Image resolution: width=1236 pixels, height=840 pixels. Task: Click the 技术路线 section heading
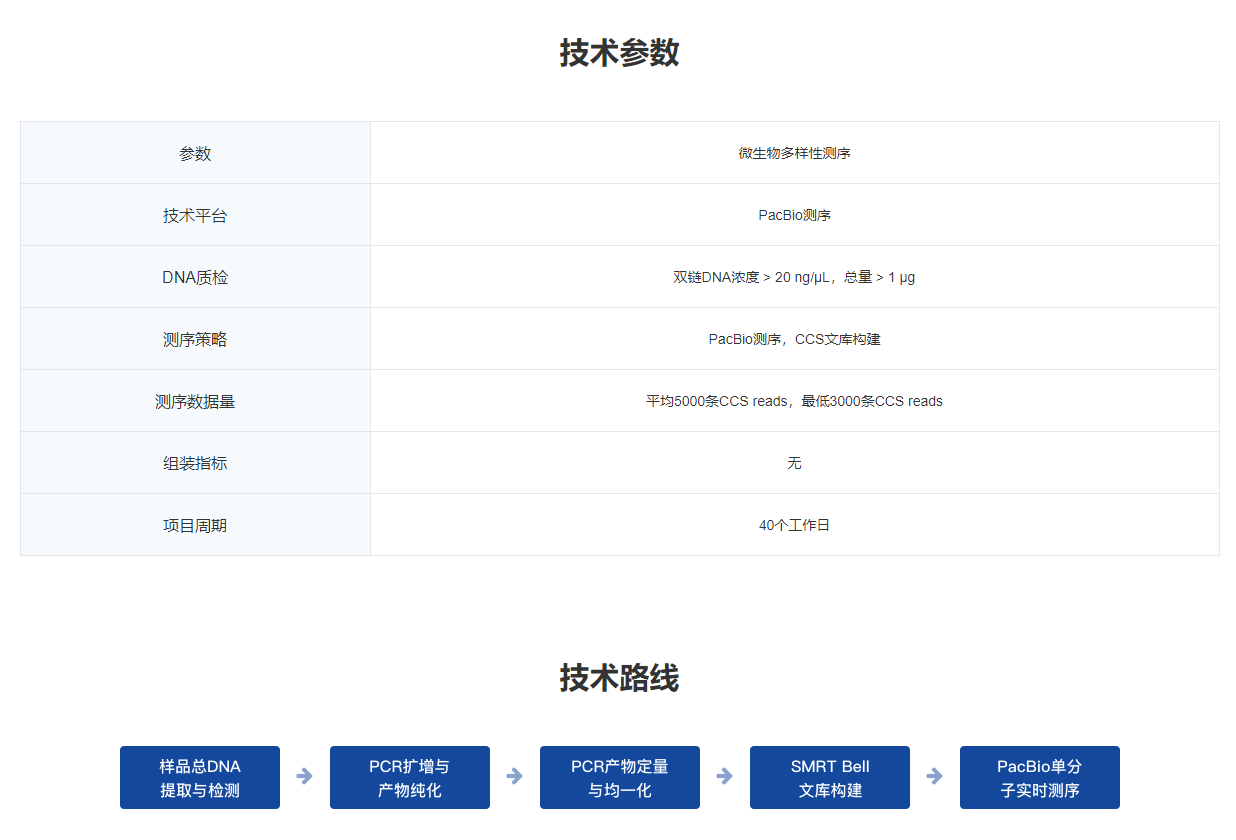(619, 678)
